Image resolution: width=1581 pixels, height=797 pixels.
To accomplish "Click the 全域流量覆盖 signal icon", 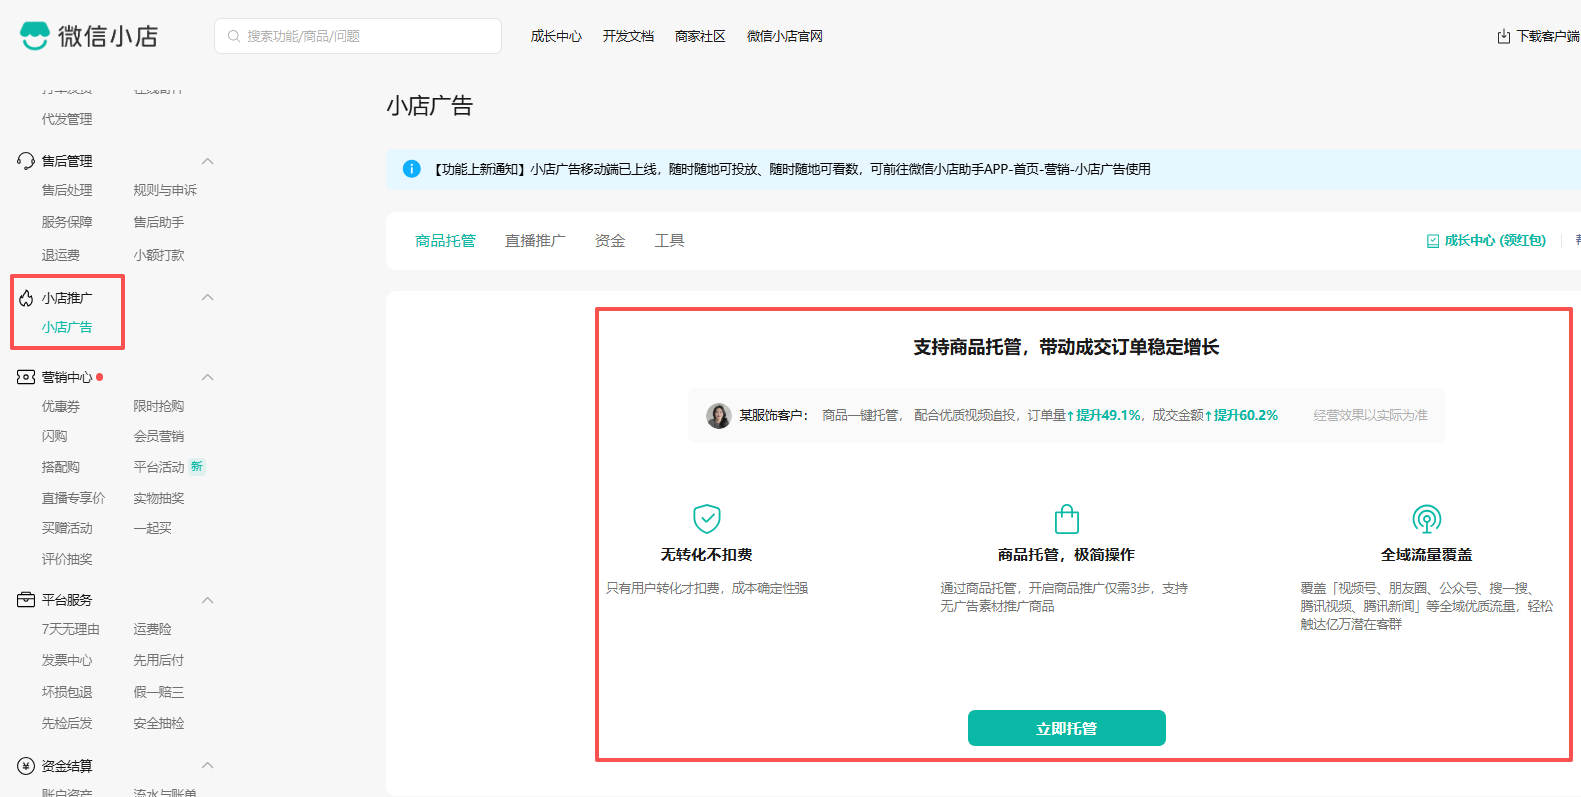I will point(1426,518).
